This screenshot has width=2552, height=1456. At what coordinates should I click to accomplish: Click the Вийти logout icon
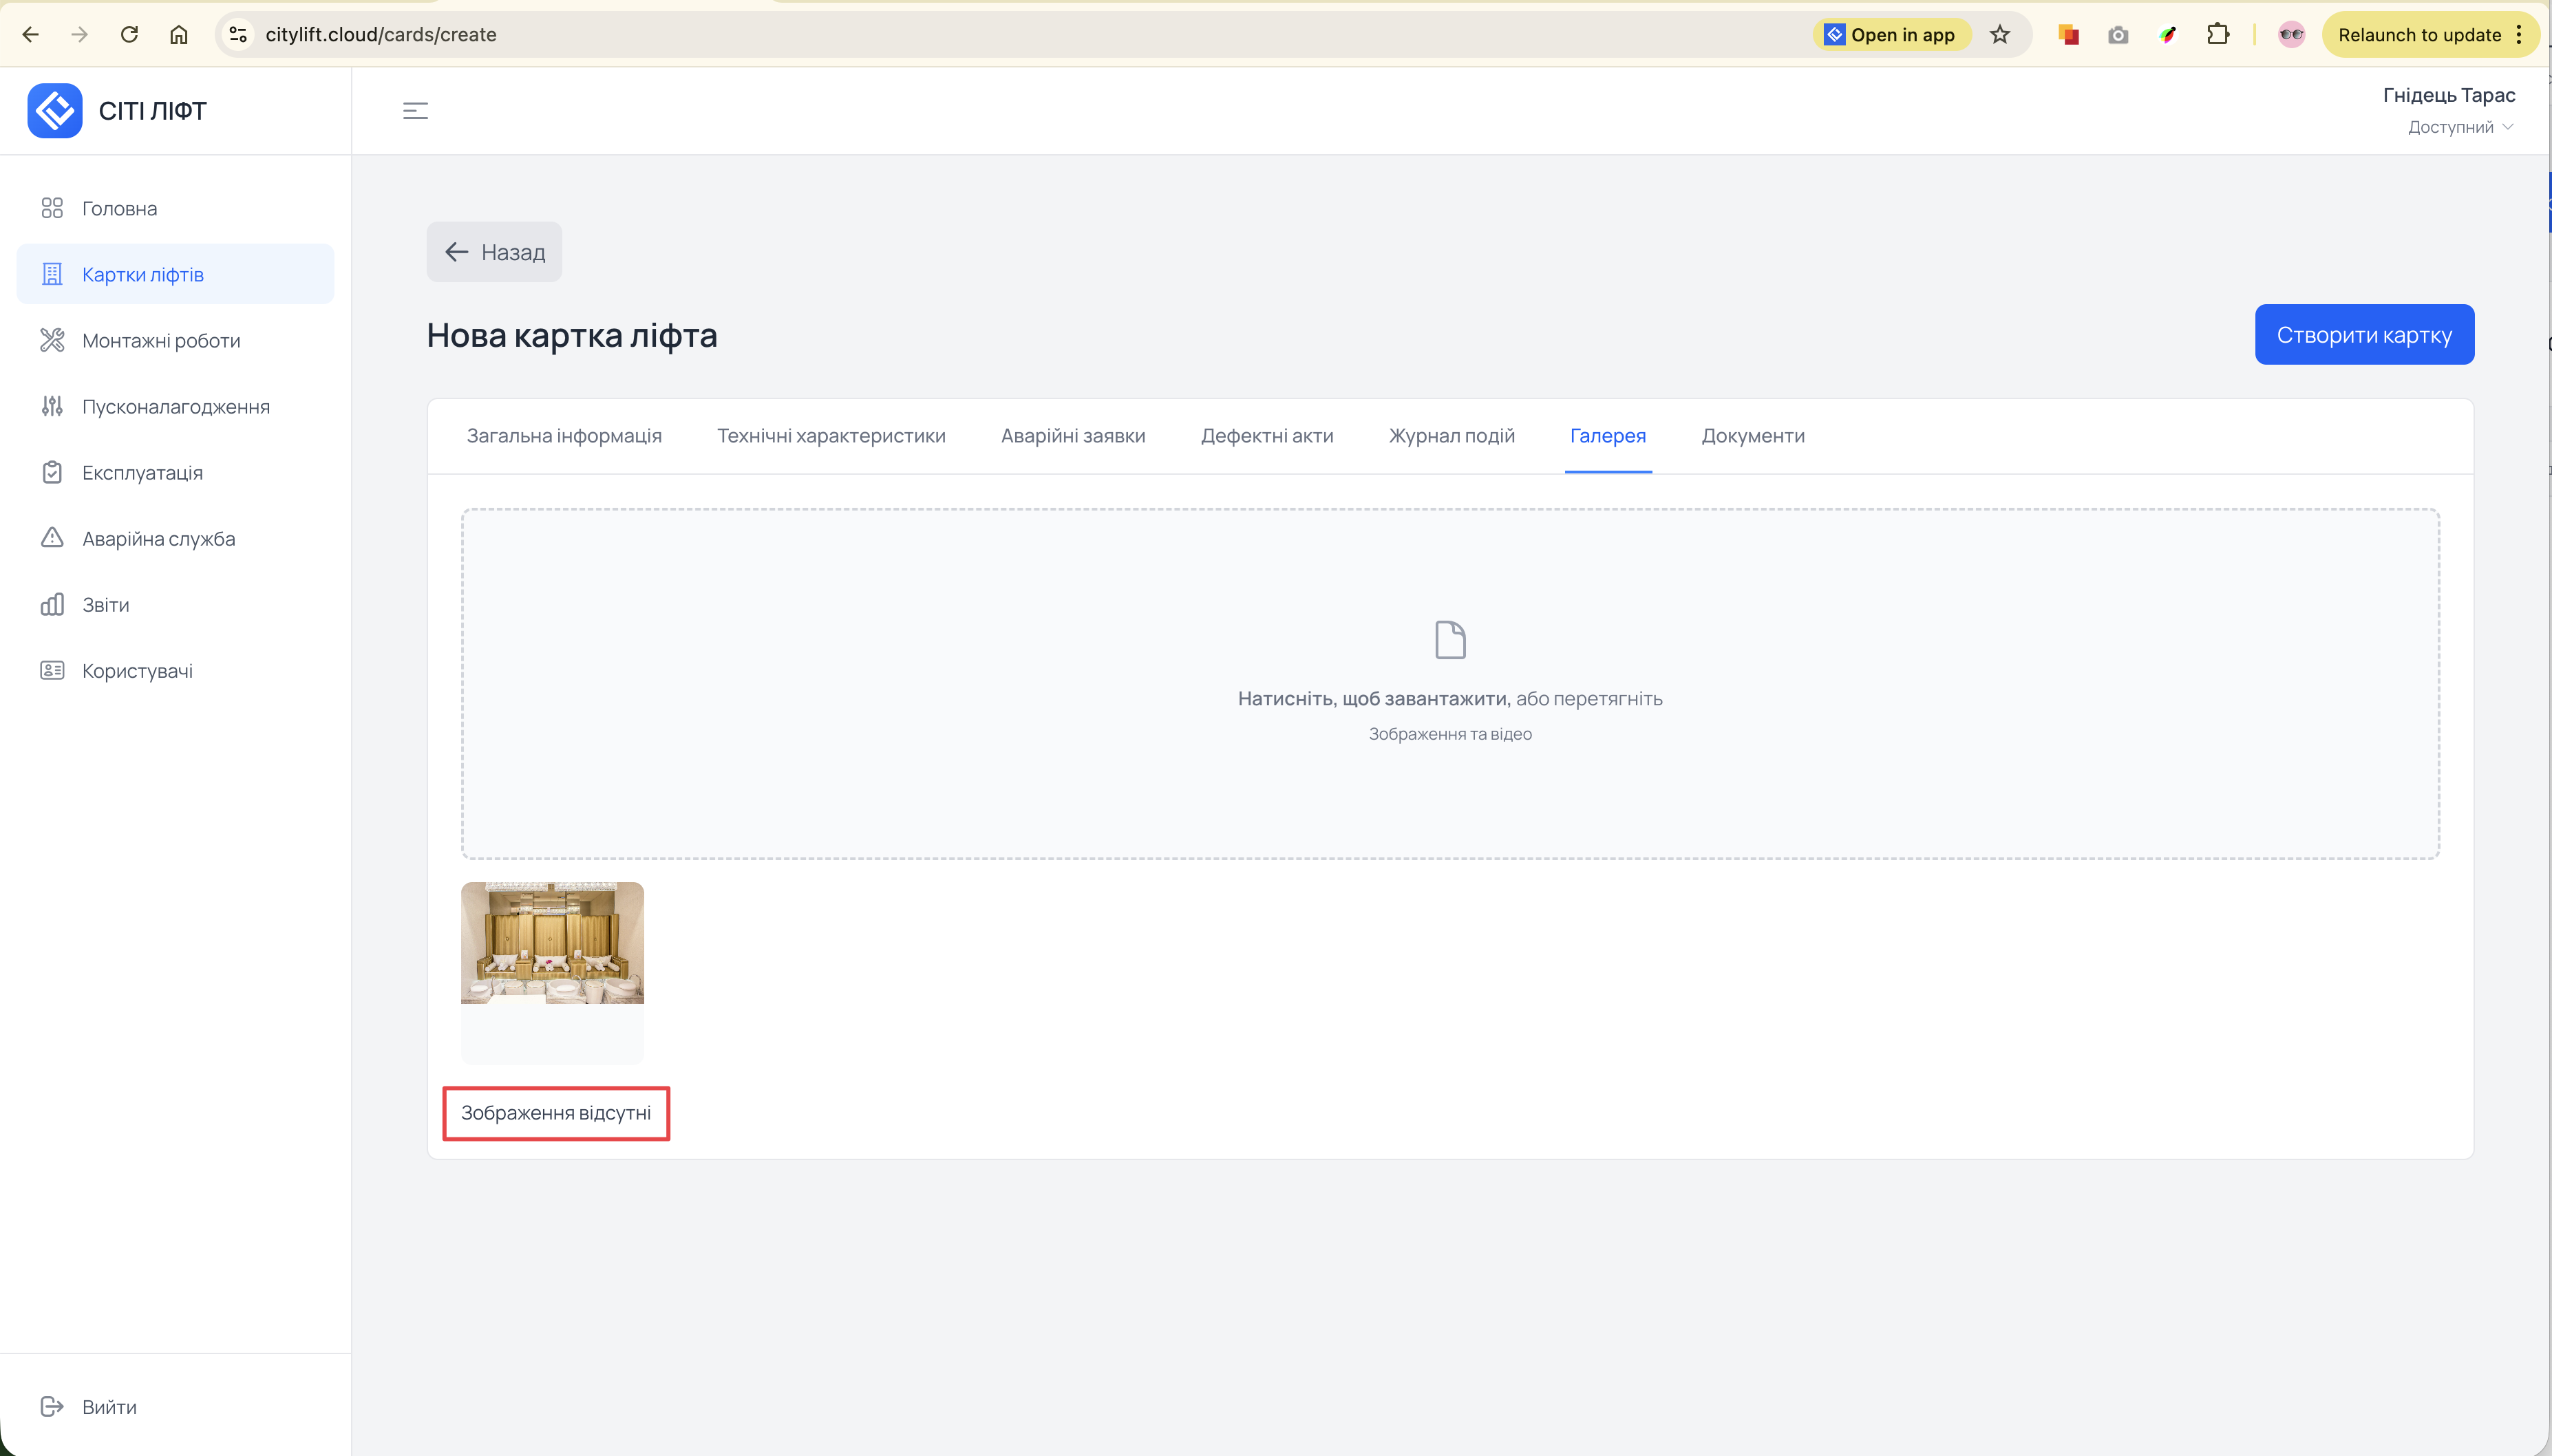[52, 1407]
